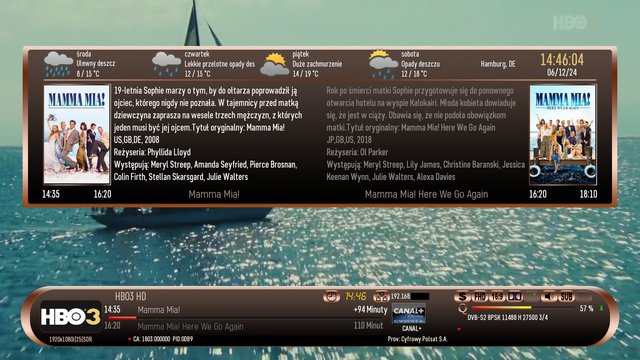The width and height of the screenshot is (640, 360).
Task: Click the clock icon beside 14:46
Action: click(x=331, y=297)
